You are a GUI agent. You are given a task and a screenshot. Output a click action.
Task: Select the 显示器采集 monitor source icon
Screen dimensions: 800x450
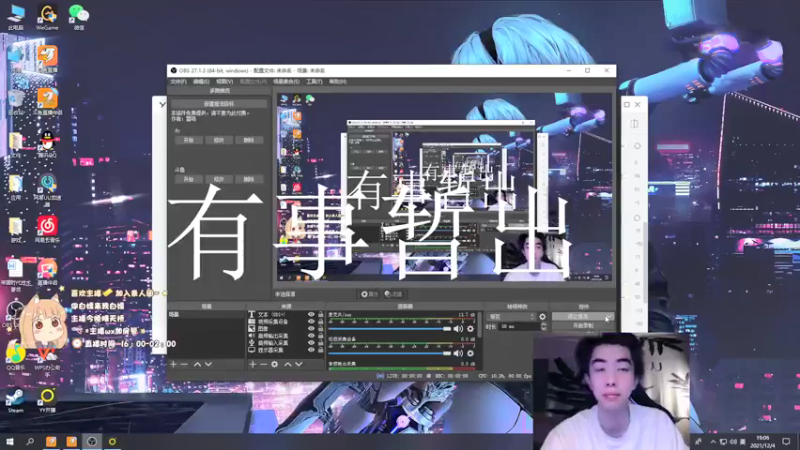[252, 350]
